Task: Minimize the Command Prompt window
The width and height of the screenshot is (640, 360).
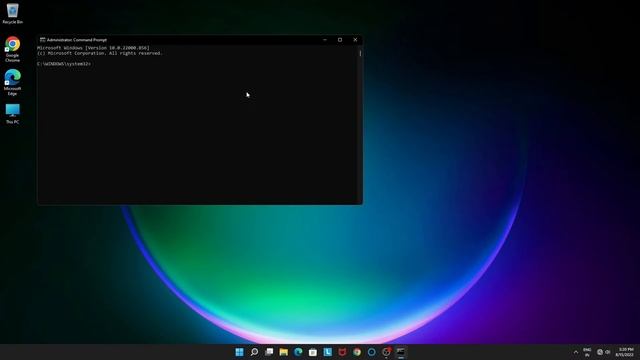Action: tap(325, 40)
